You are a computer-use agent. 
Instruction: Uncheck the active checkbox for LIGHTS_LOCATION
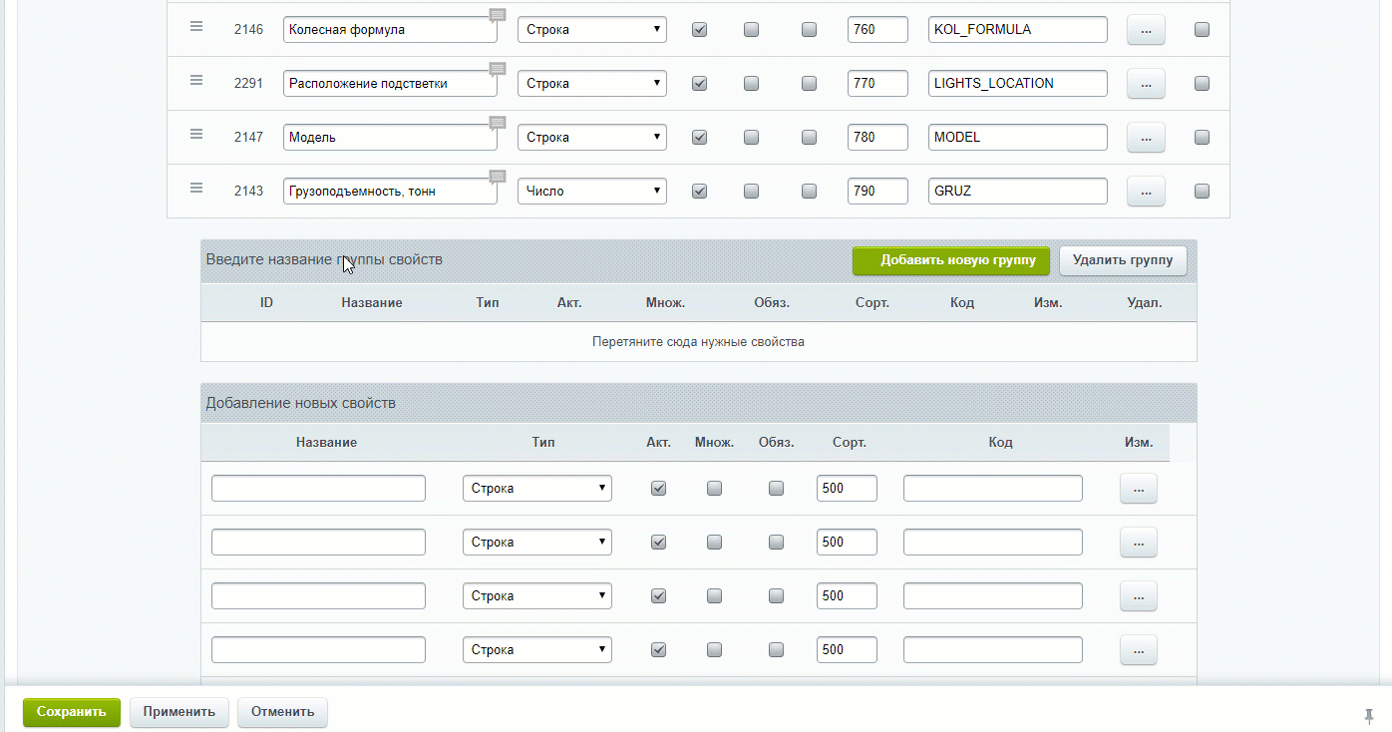click(699, 84)
